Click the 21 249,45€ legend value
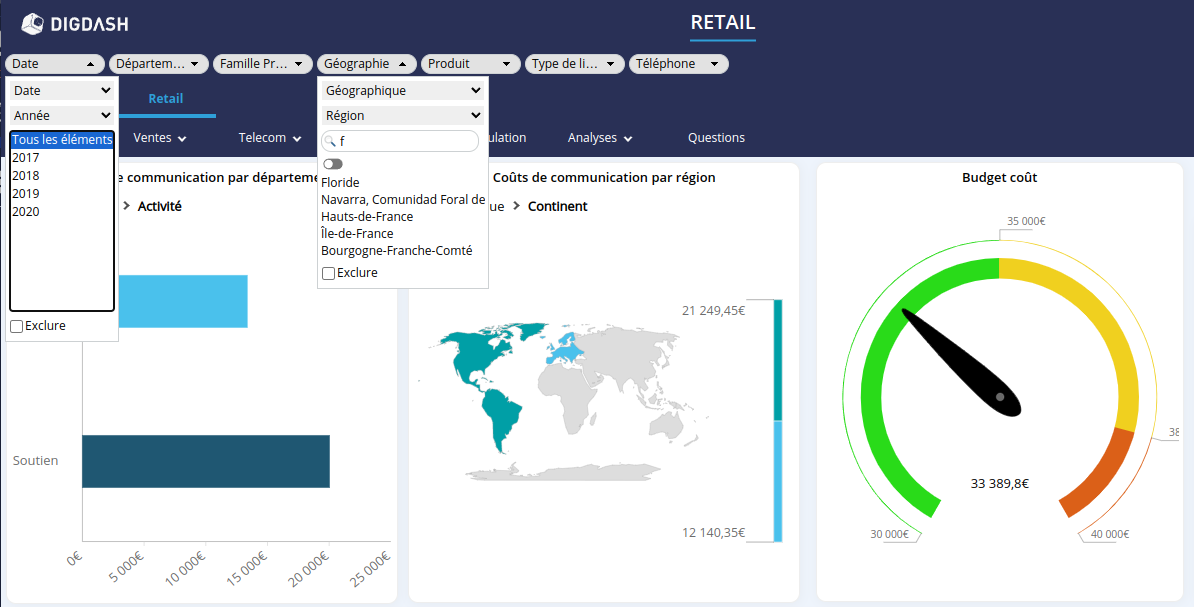Image resolution: width=1194 pixels, height=607 pixels. point(714,311)
